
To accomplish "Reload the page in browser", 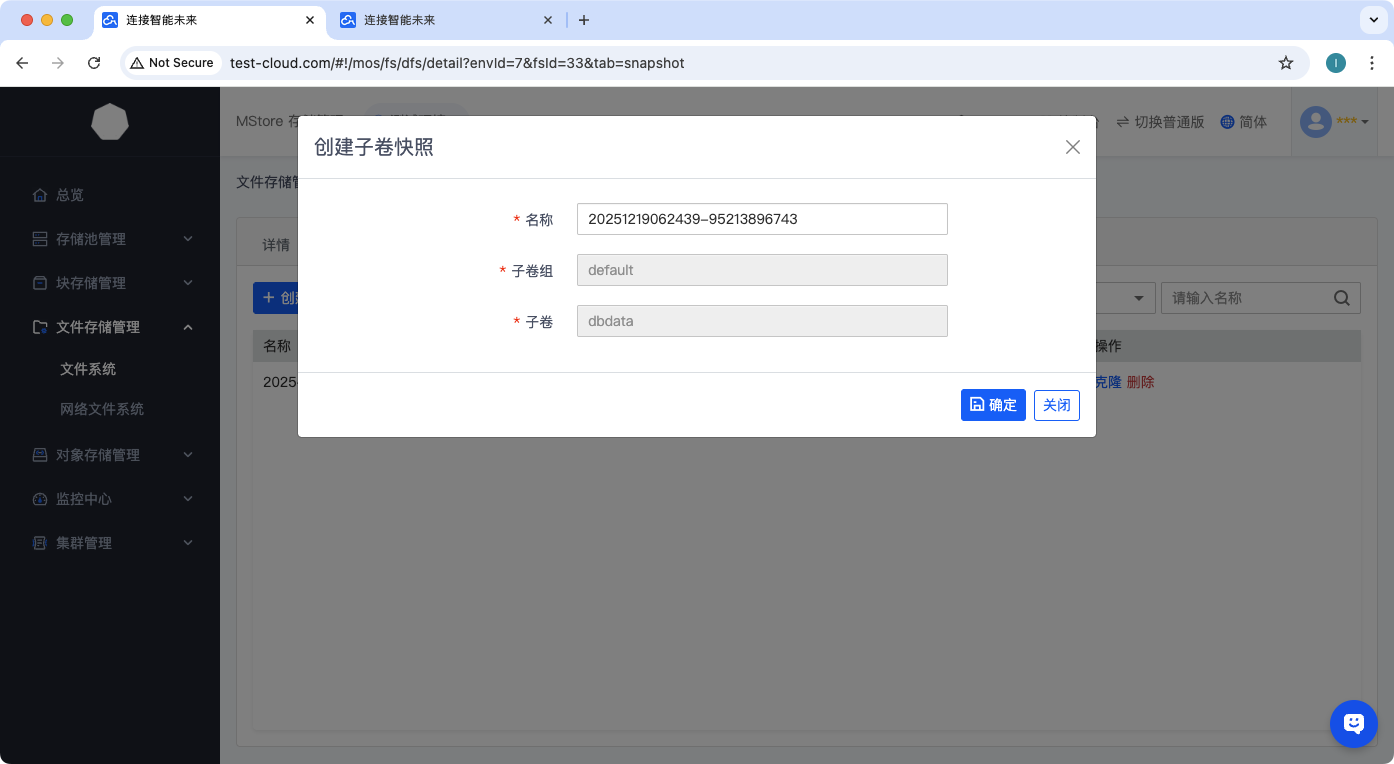I will (x=94, y=63).
